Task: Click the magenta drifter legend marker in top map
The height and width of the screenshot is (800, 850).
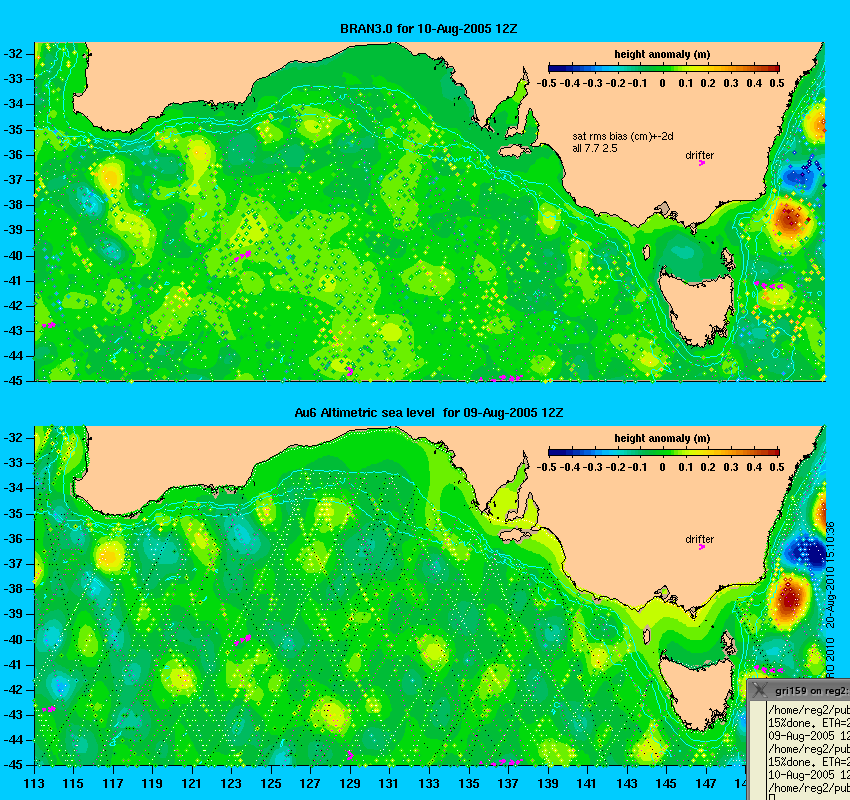Action: tap(701, 163)
